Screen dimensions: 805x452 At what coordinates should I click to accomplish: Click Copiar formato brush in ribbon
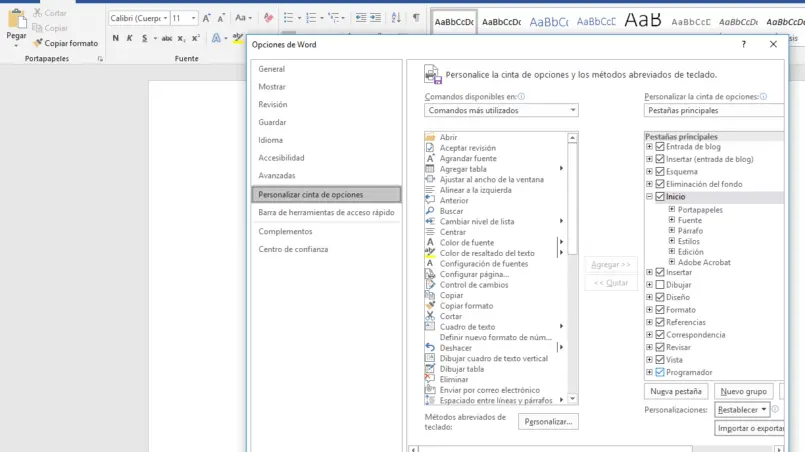[x=38, y=43]
